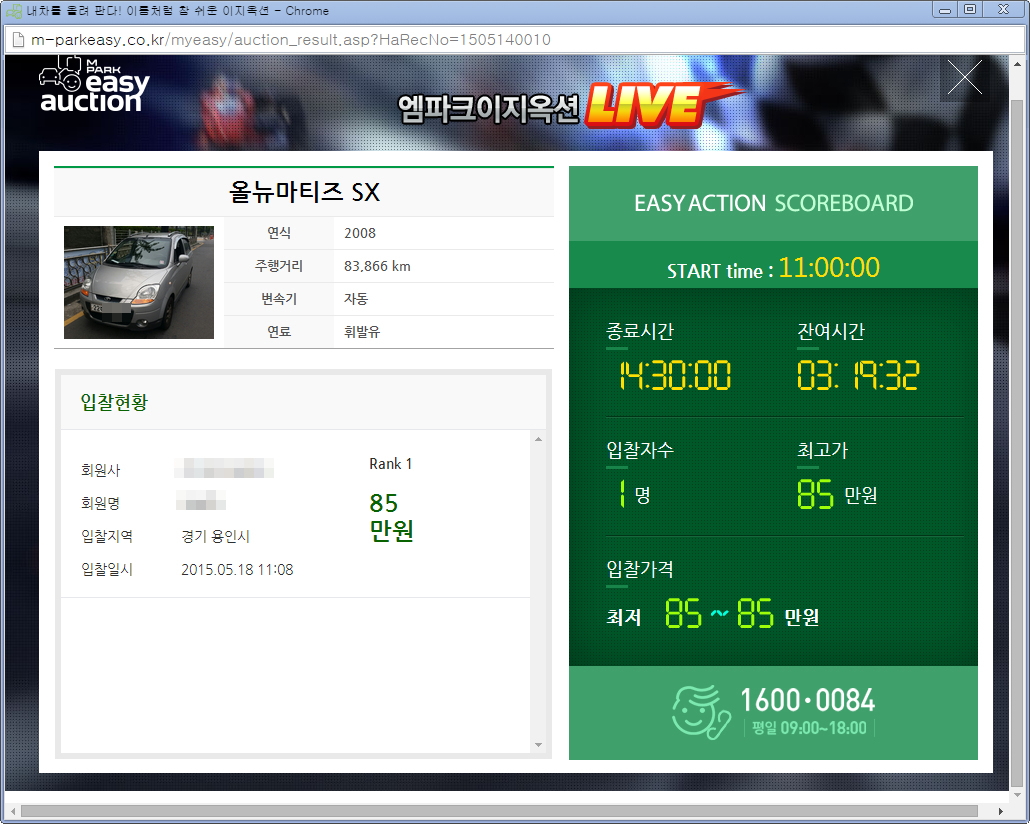
Task: Click the 엠파크이지옥션 LIVE banner title
Action: (569, 105)
